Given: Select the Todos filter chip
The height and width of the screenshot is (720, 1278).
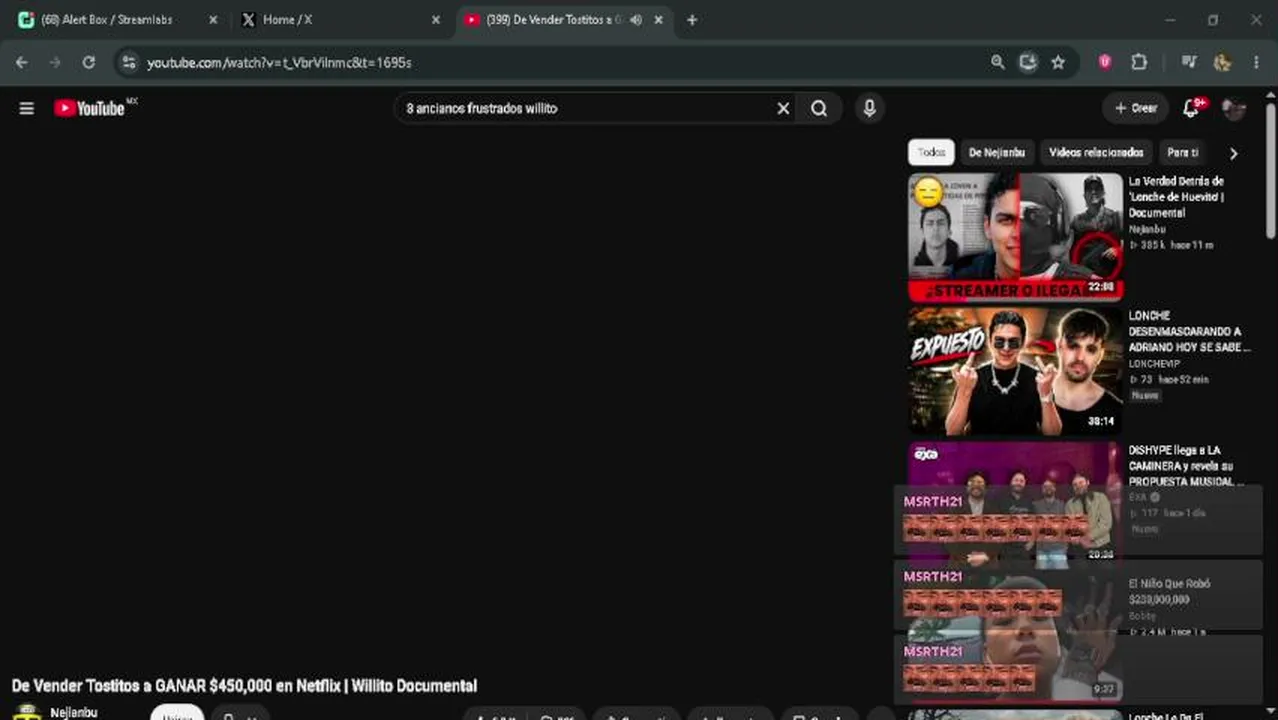Looking at the screenshot, I should [x=931, y=152].
